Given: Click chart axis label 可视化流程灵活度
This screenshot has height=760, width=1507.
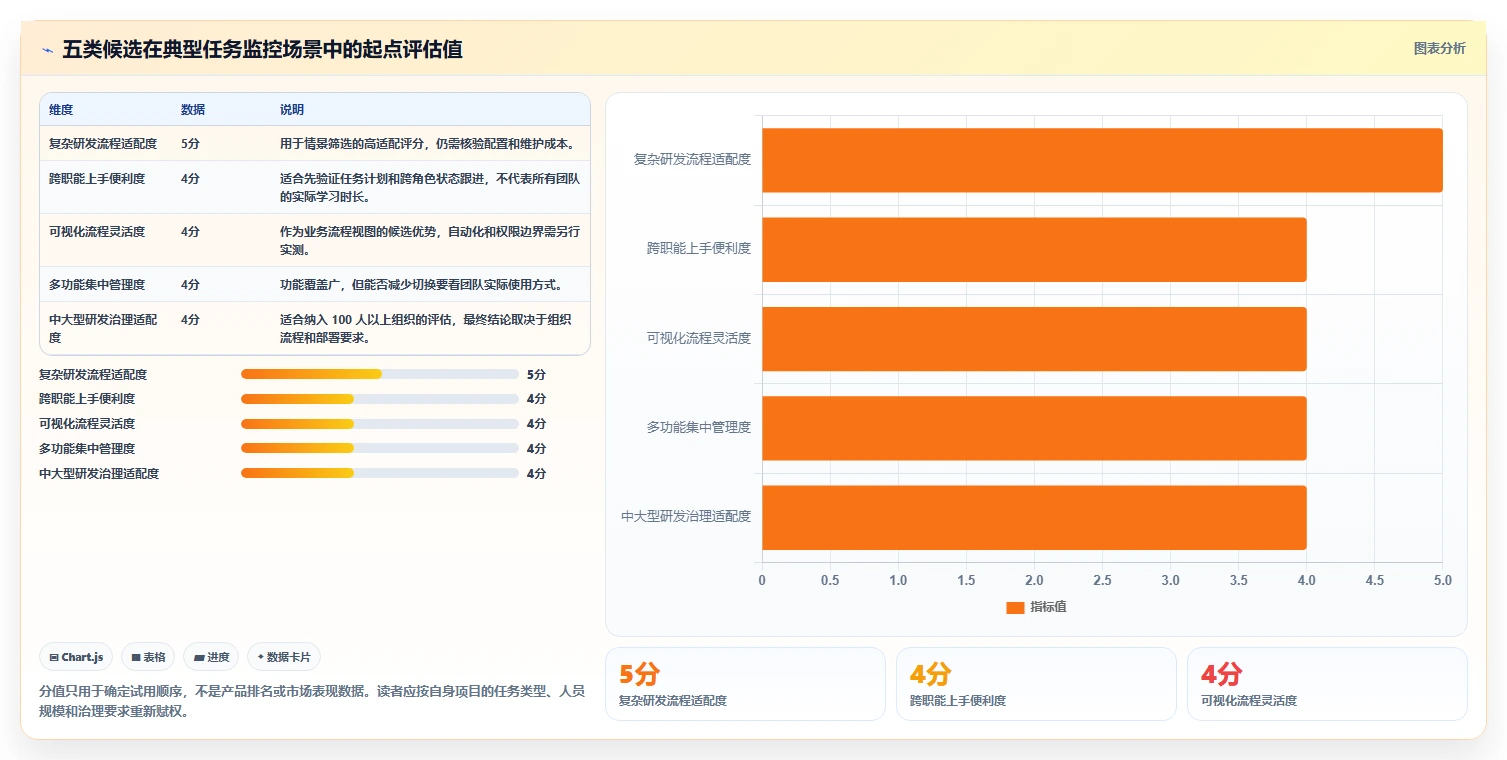Looking at the screenshot, I should (698, 338).
